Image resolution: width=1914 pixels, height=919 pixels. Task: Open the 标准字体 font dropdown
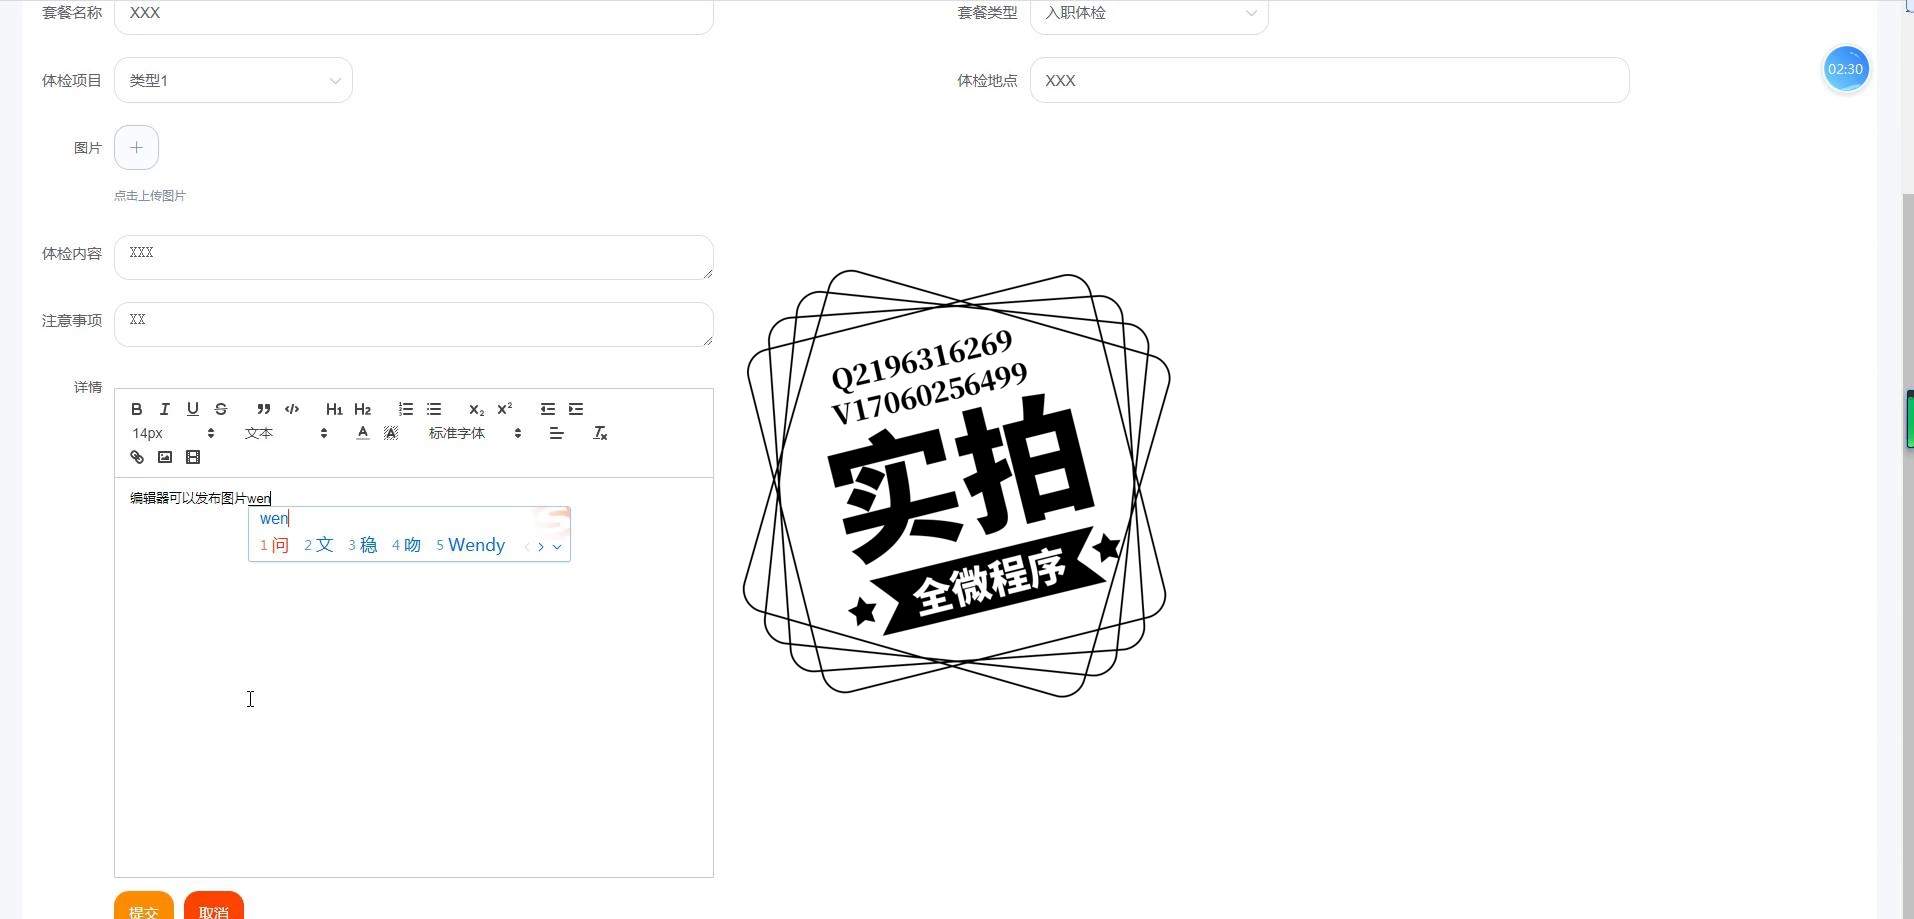[x=475, y=433]
